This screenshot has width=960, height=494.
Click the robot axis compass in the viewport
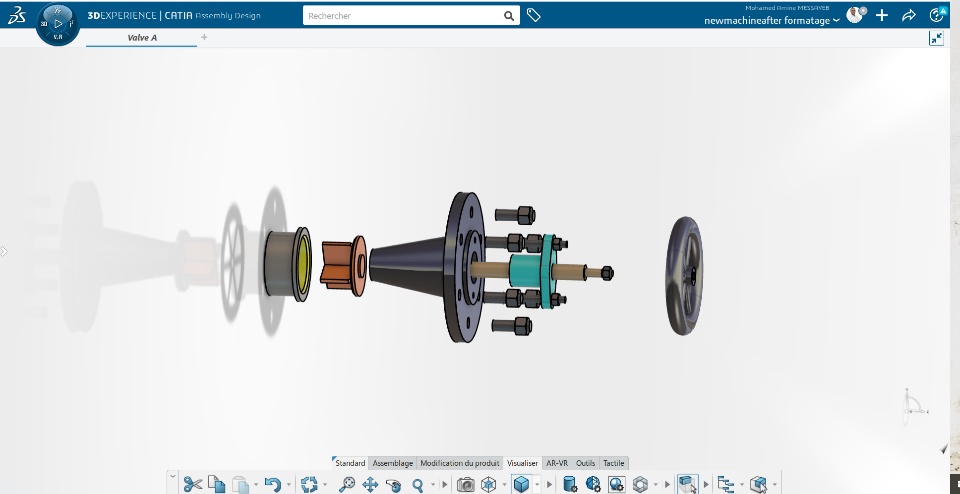[915, 406]
